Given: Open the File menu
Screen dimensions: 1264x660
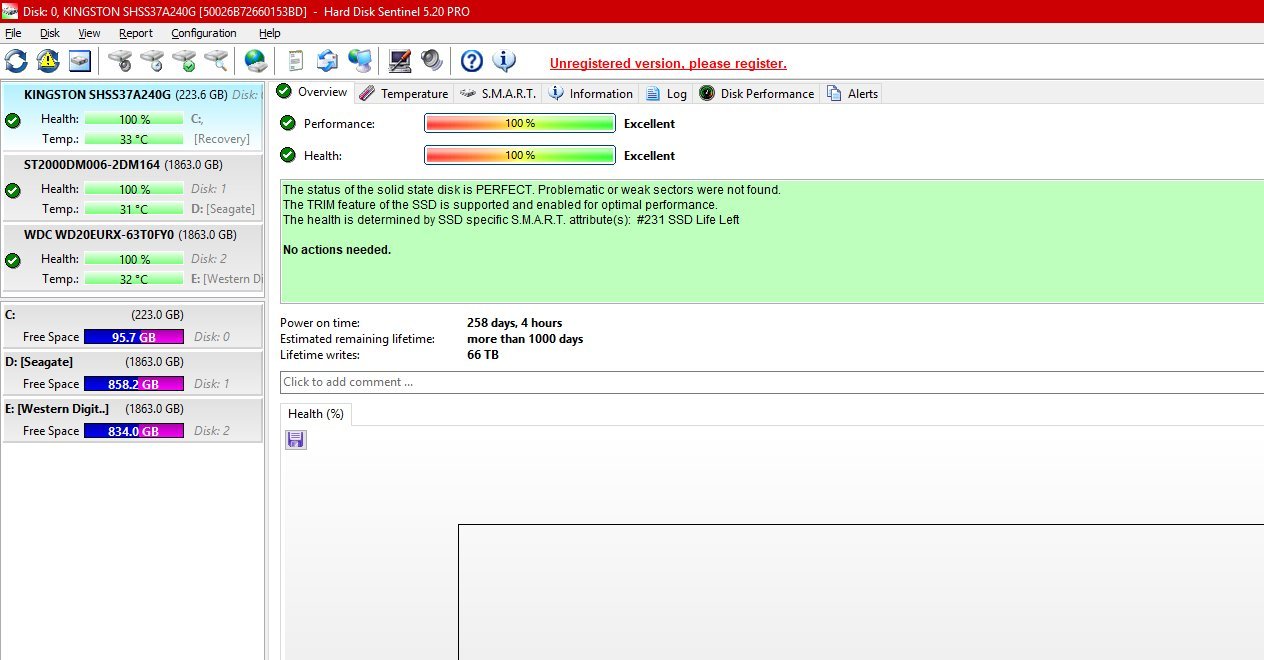Looking at the screenshot, I should [13, 33].
